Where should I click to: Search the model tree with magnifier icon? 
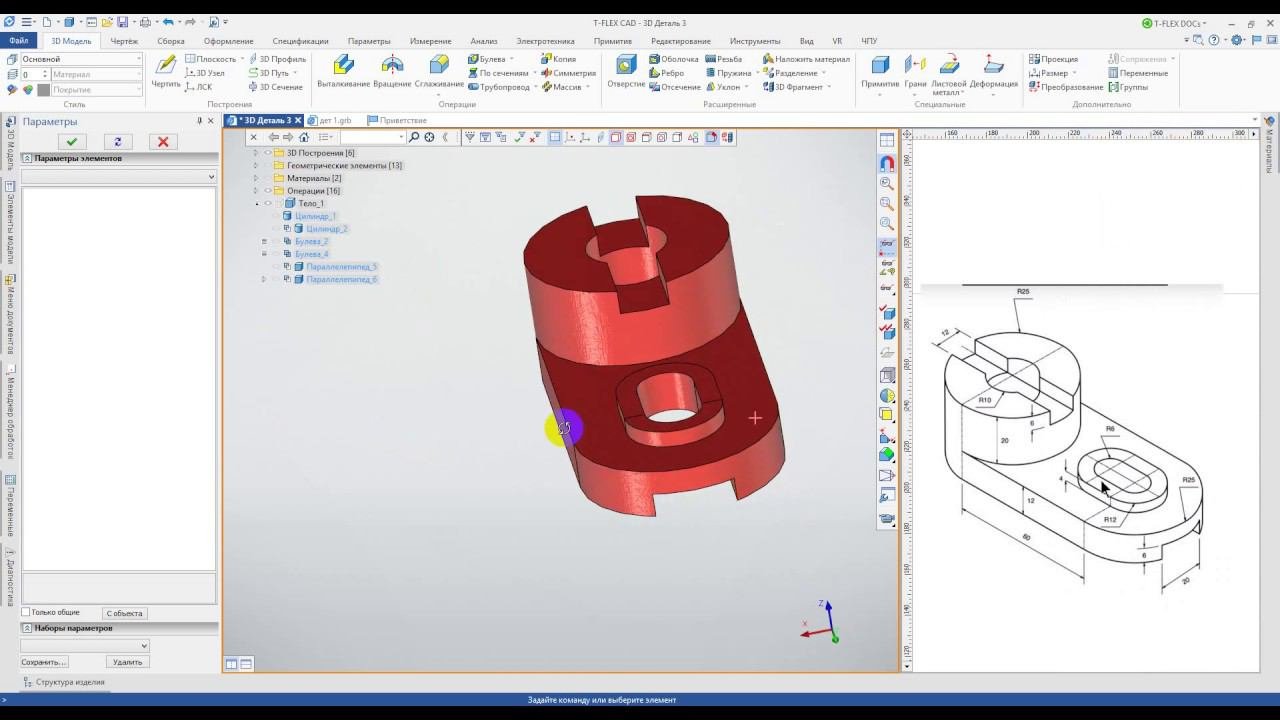[414, 137]
